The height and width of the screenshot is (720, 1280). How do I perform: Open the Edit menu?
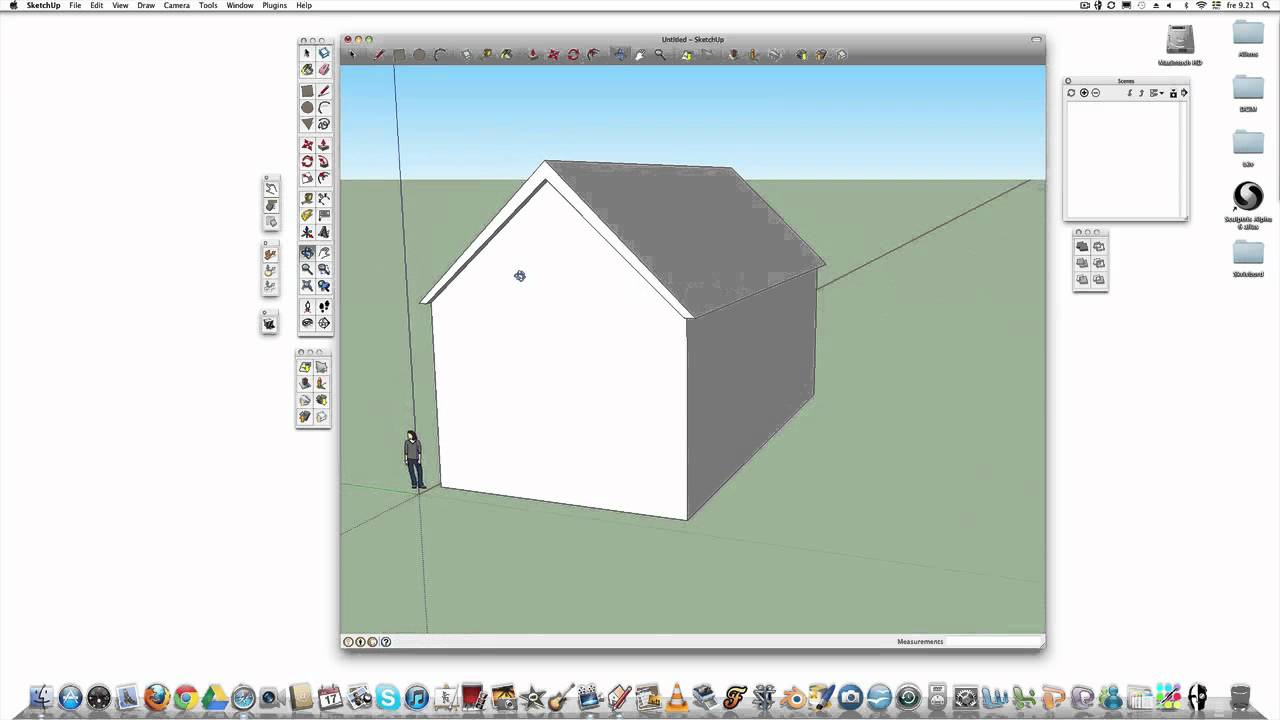click(96, 5)
